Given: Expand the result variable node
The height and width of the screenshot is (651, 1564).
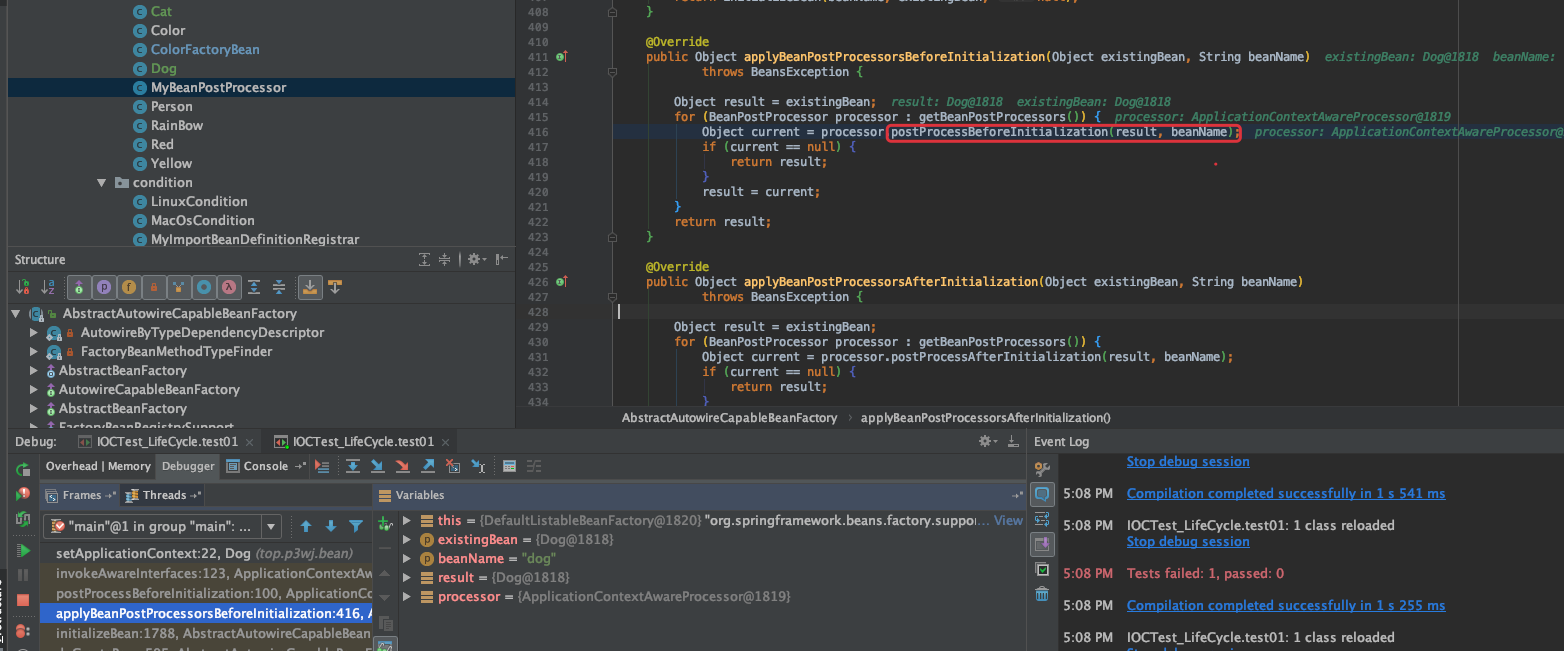Looking at the screenshot, I should [x=407, y=578].
